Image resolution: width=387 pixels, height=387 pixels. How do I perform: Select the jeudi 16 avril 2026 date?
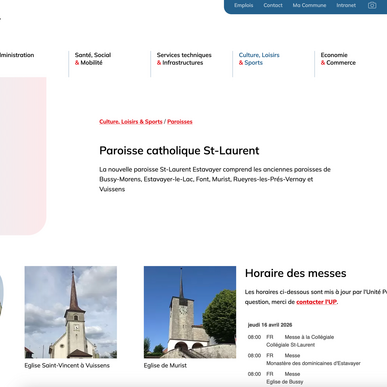pos(270,325)
